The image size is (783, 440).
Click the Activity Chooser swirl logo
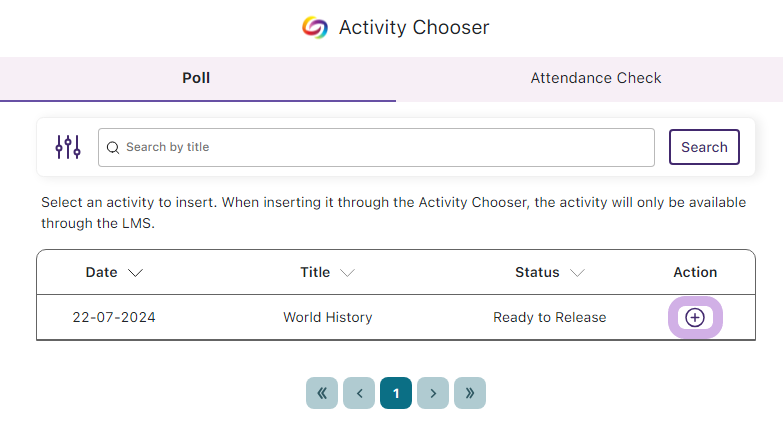tap(315, 27)
